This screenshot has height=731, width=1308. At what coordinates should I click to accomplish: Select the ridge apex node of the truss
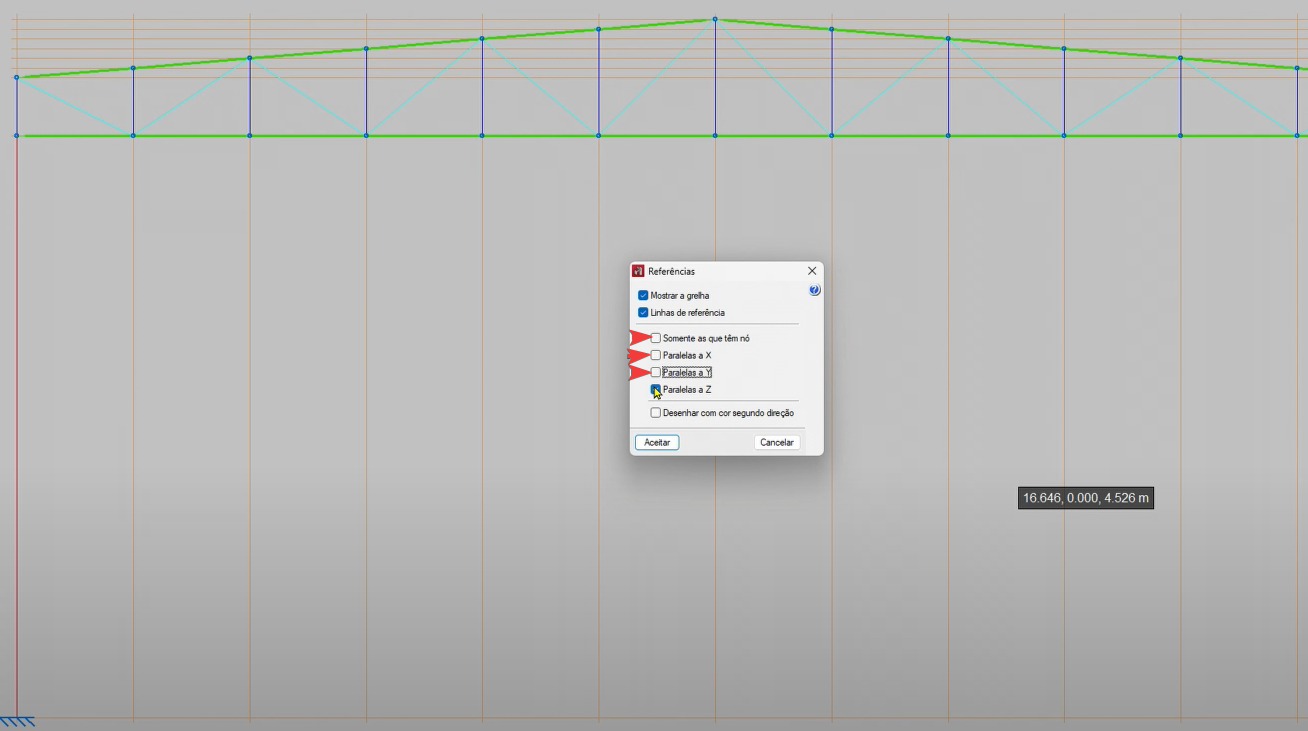715,19
